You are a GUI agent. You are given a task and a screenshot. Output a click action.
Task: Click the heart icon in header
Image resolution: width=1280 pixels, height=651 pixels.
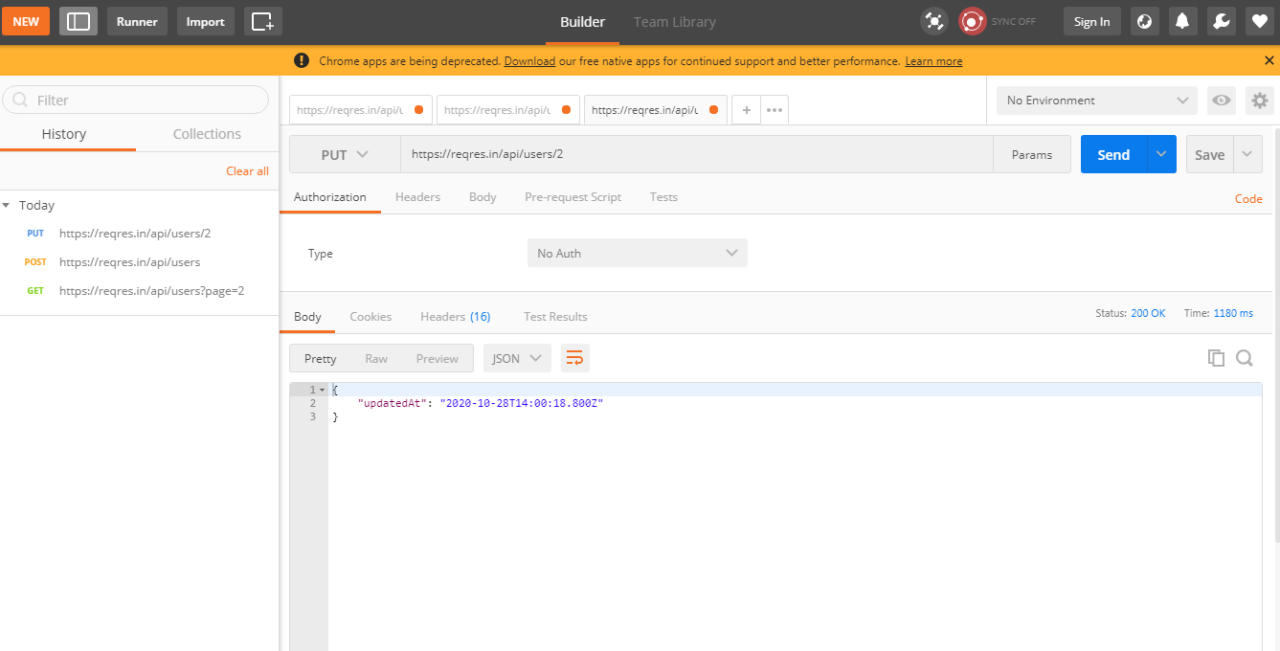(x=1259, y=21)
